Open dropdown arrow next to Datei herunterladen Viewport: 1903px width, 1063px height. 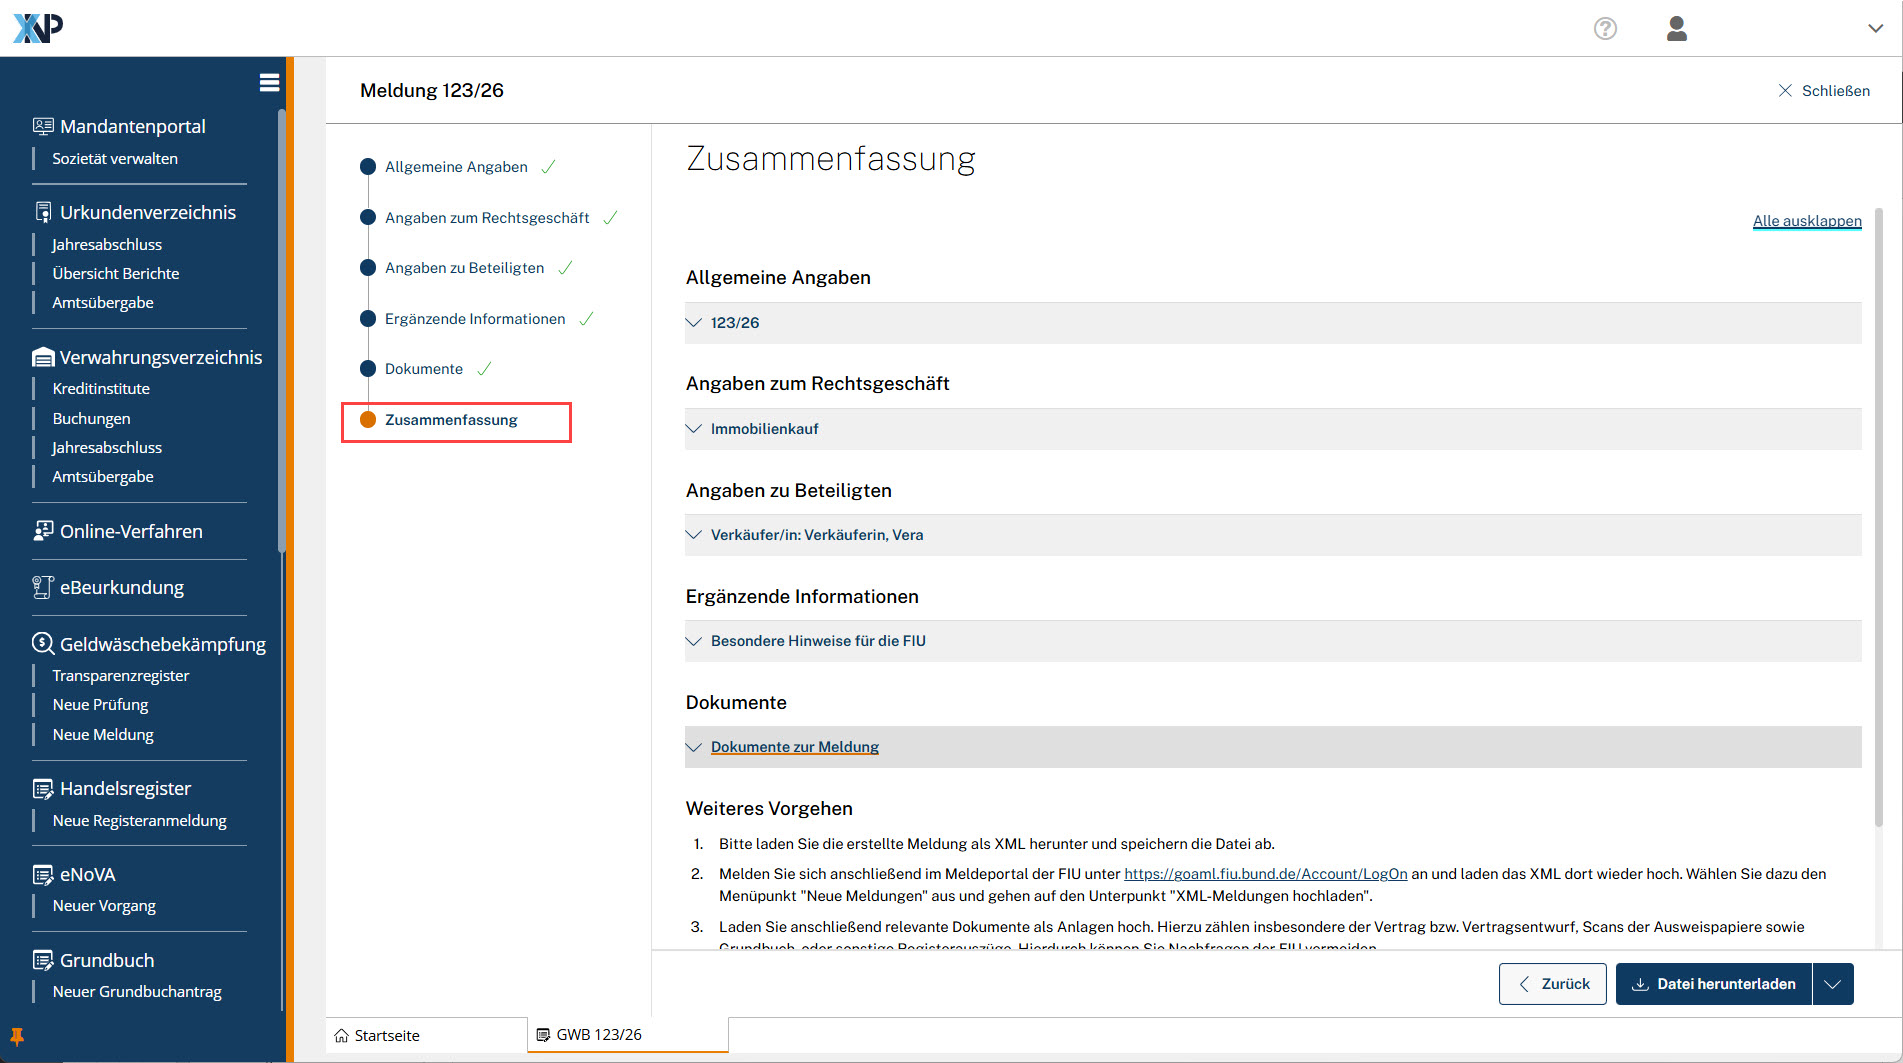point(1832,984)
